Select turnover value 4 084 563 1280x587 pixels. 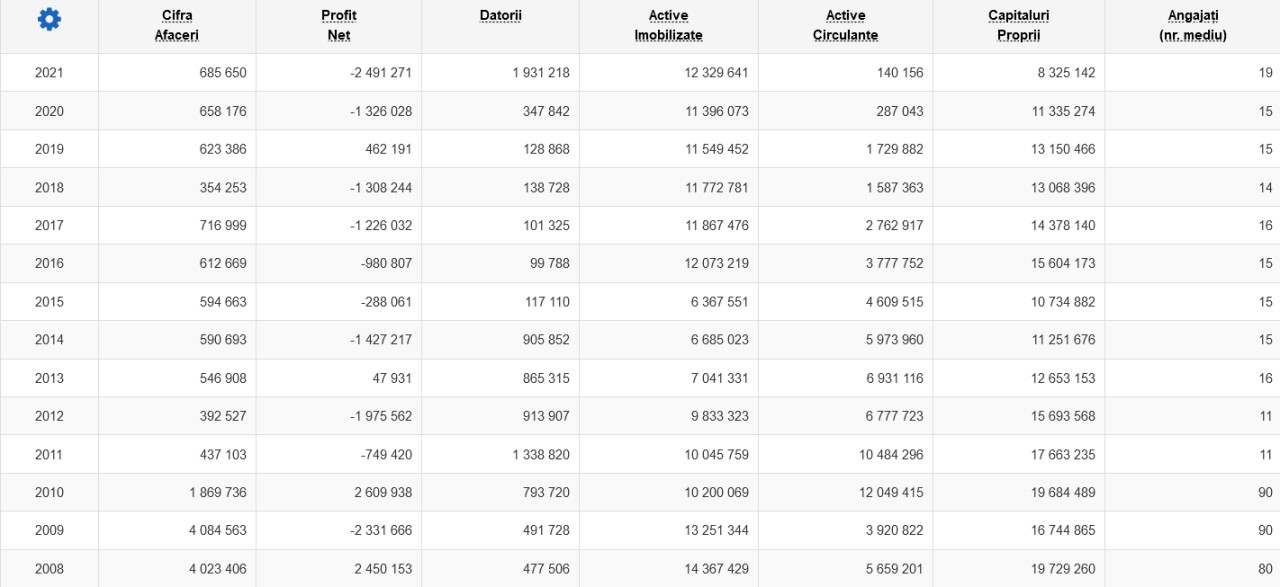218,530
